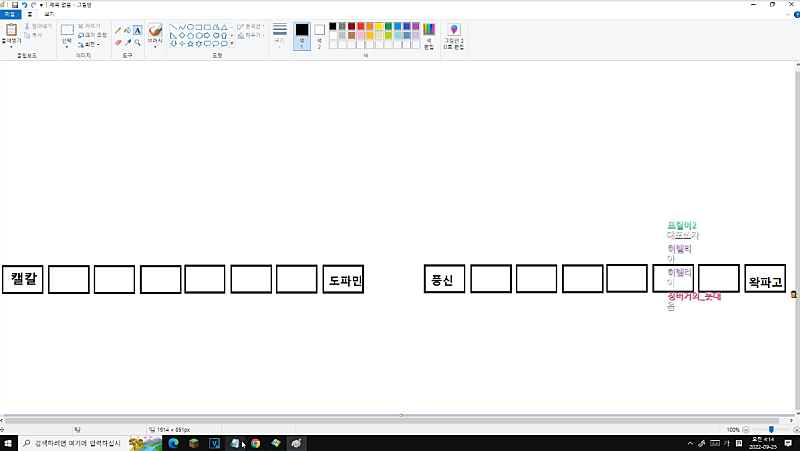Click the Paste clipboard icon
Image resolution: width=800 pixels, height=451 pixels.
point(11,30)
